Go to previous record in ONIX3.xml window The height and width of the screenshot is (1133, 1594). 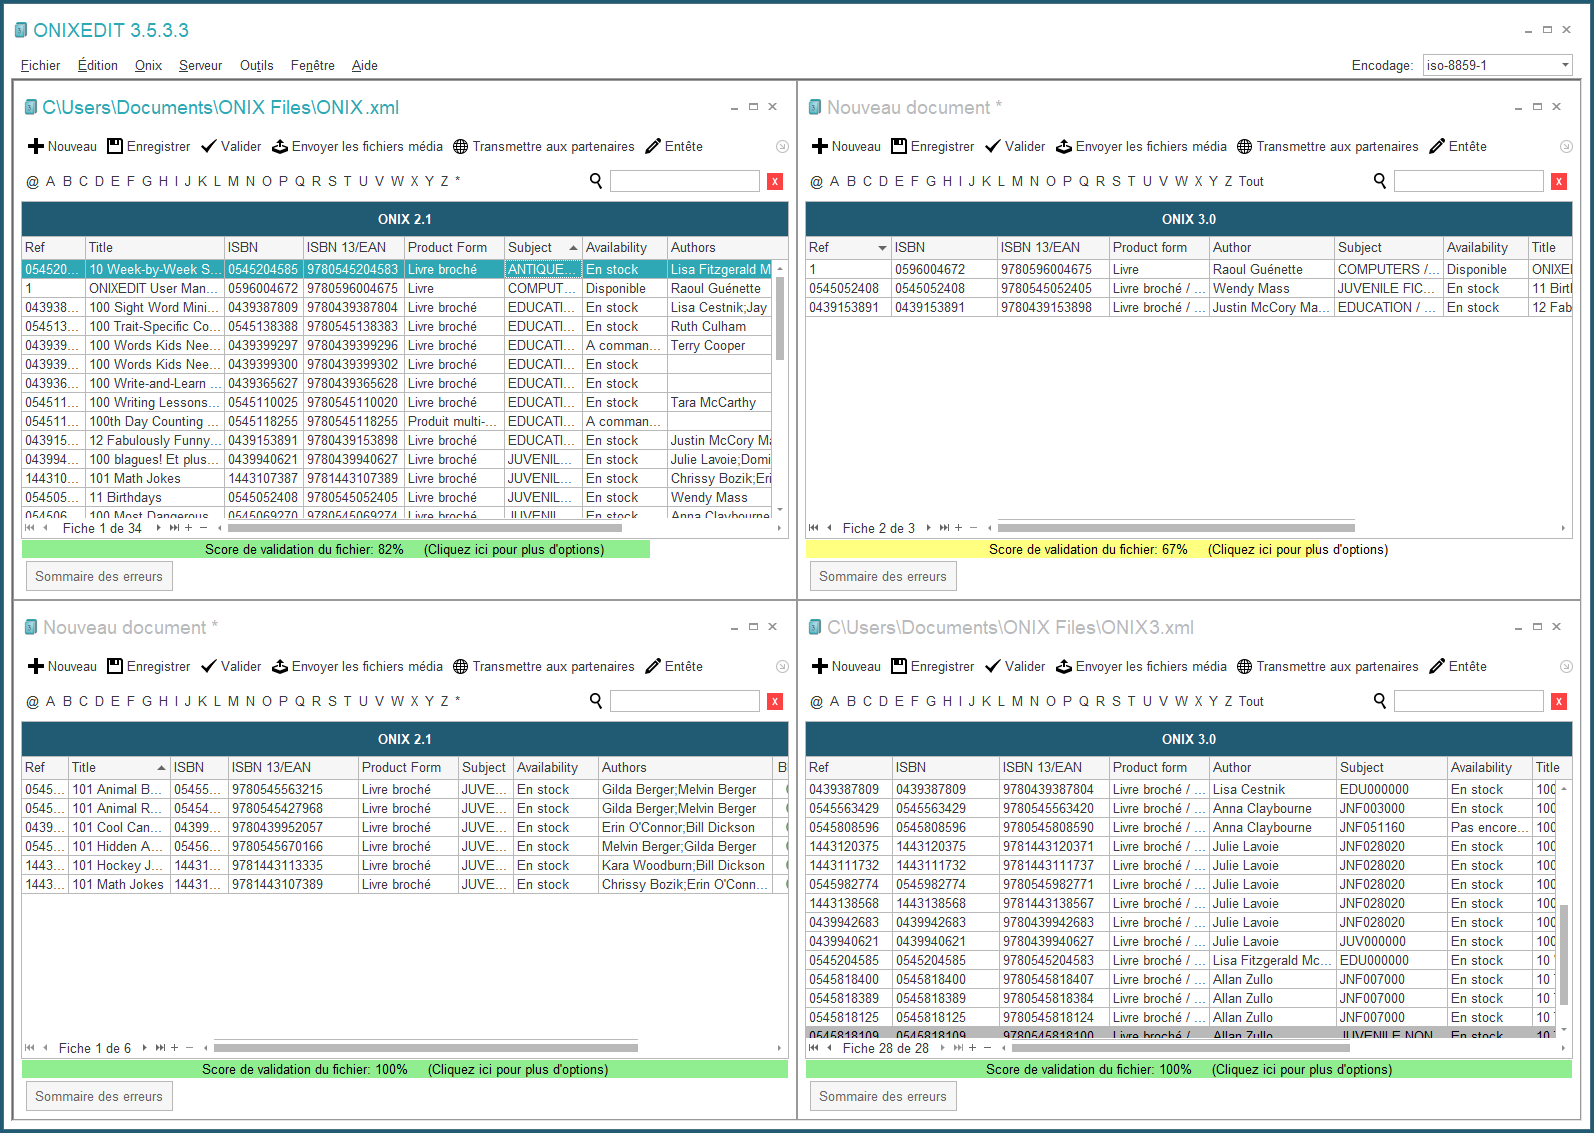tap(829, 1047)
